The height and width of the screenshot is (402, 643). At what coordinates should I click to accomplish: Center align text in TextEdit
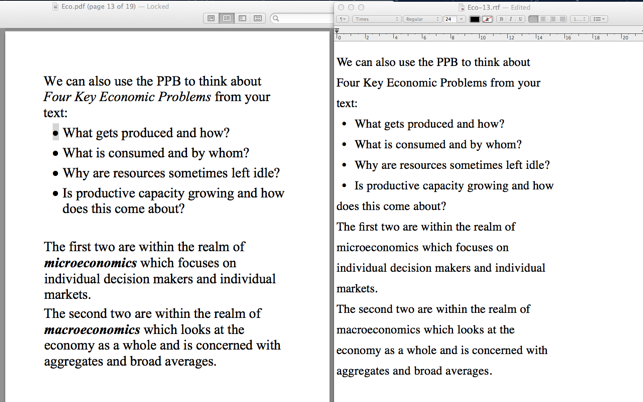(x=543, y=19)
